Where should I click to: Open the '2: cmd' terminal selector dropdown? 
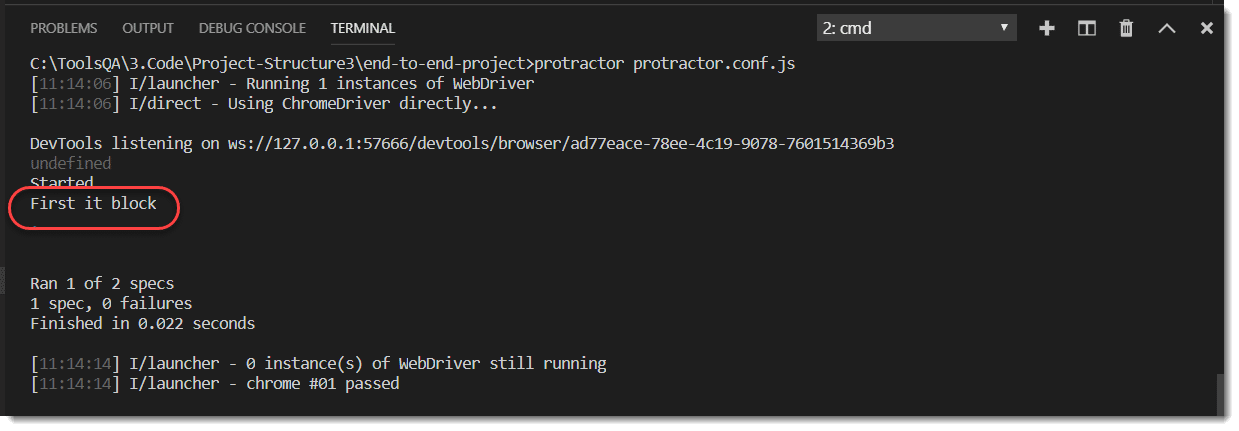tap(916, 28)
